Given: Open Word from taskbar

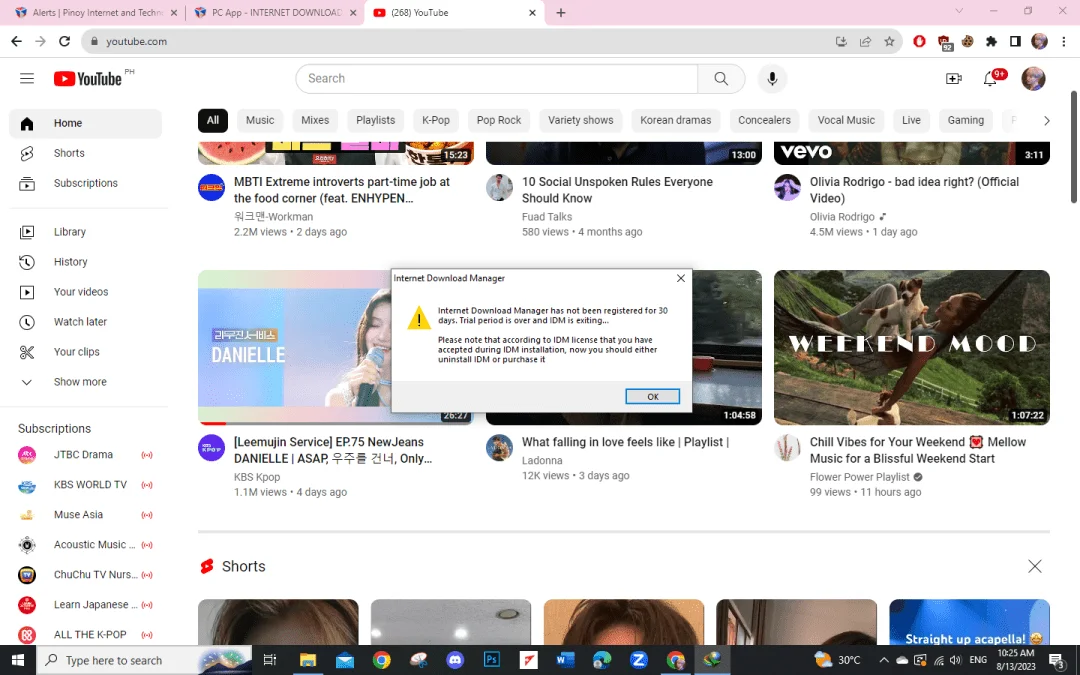Looking at the screenshot, I should [565, 660].
